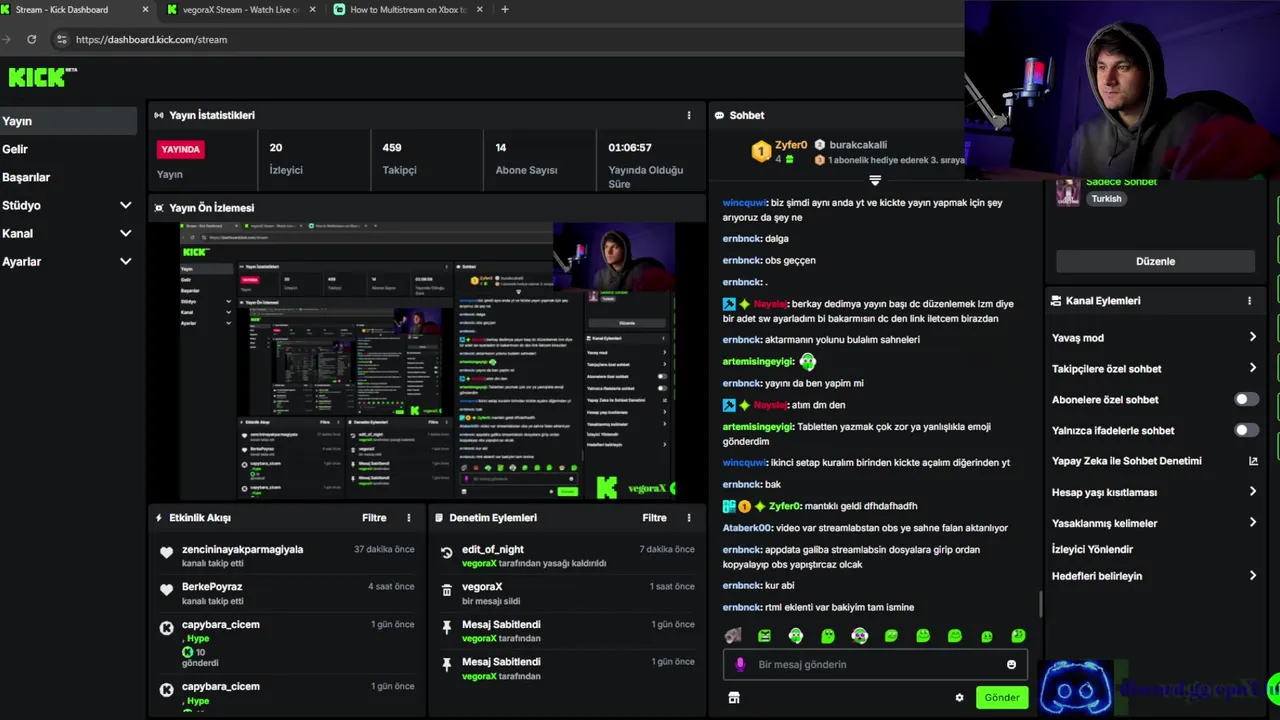Click the undo icon beside edit_of_night
Image resolution: width=1280 pixels, height=720 pixels.
[x=447, y=553]
